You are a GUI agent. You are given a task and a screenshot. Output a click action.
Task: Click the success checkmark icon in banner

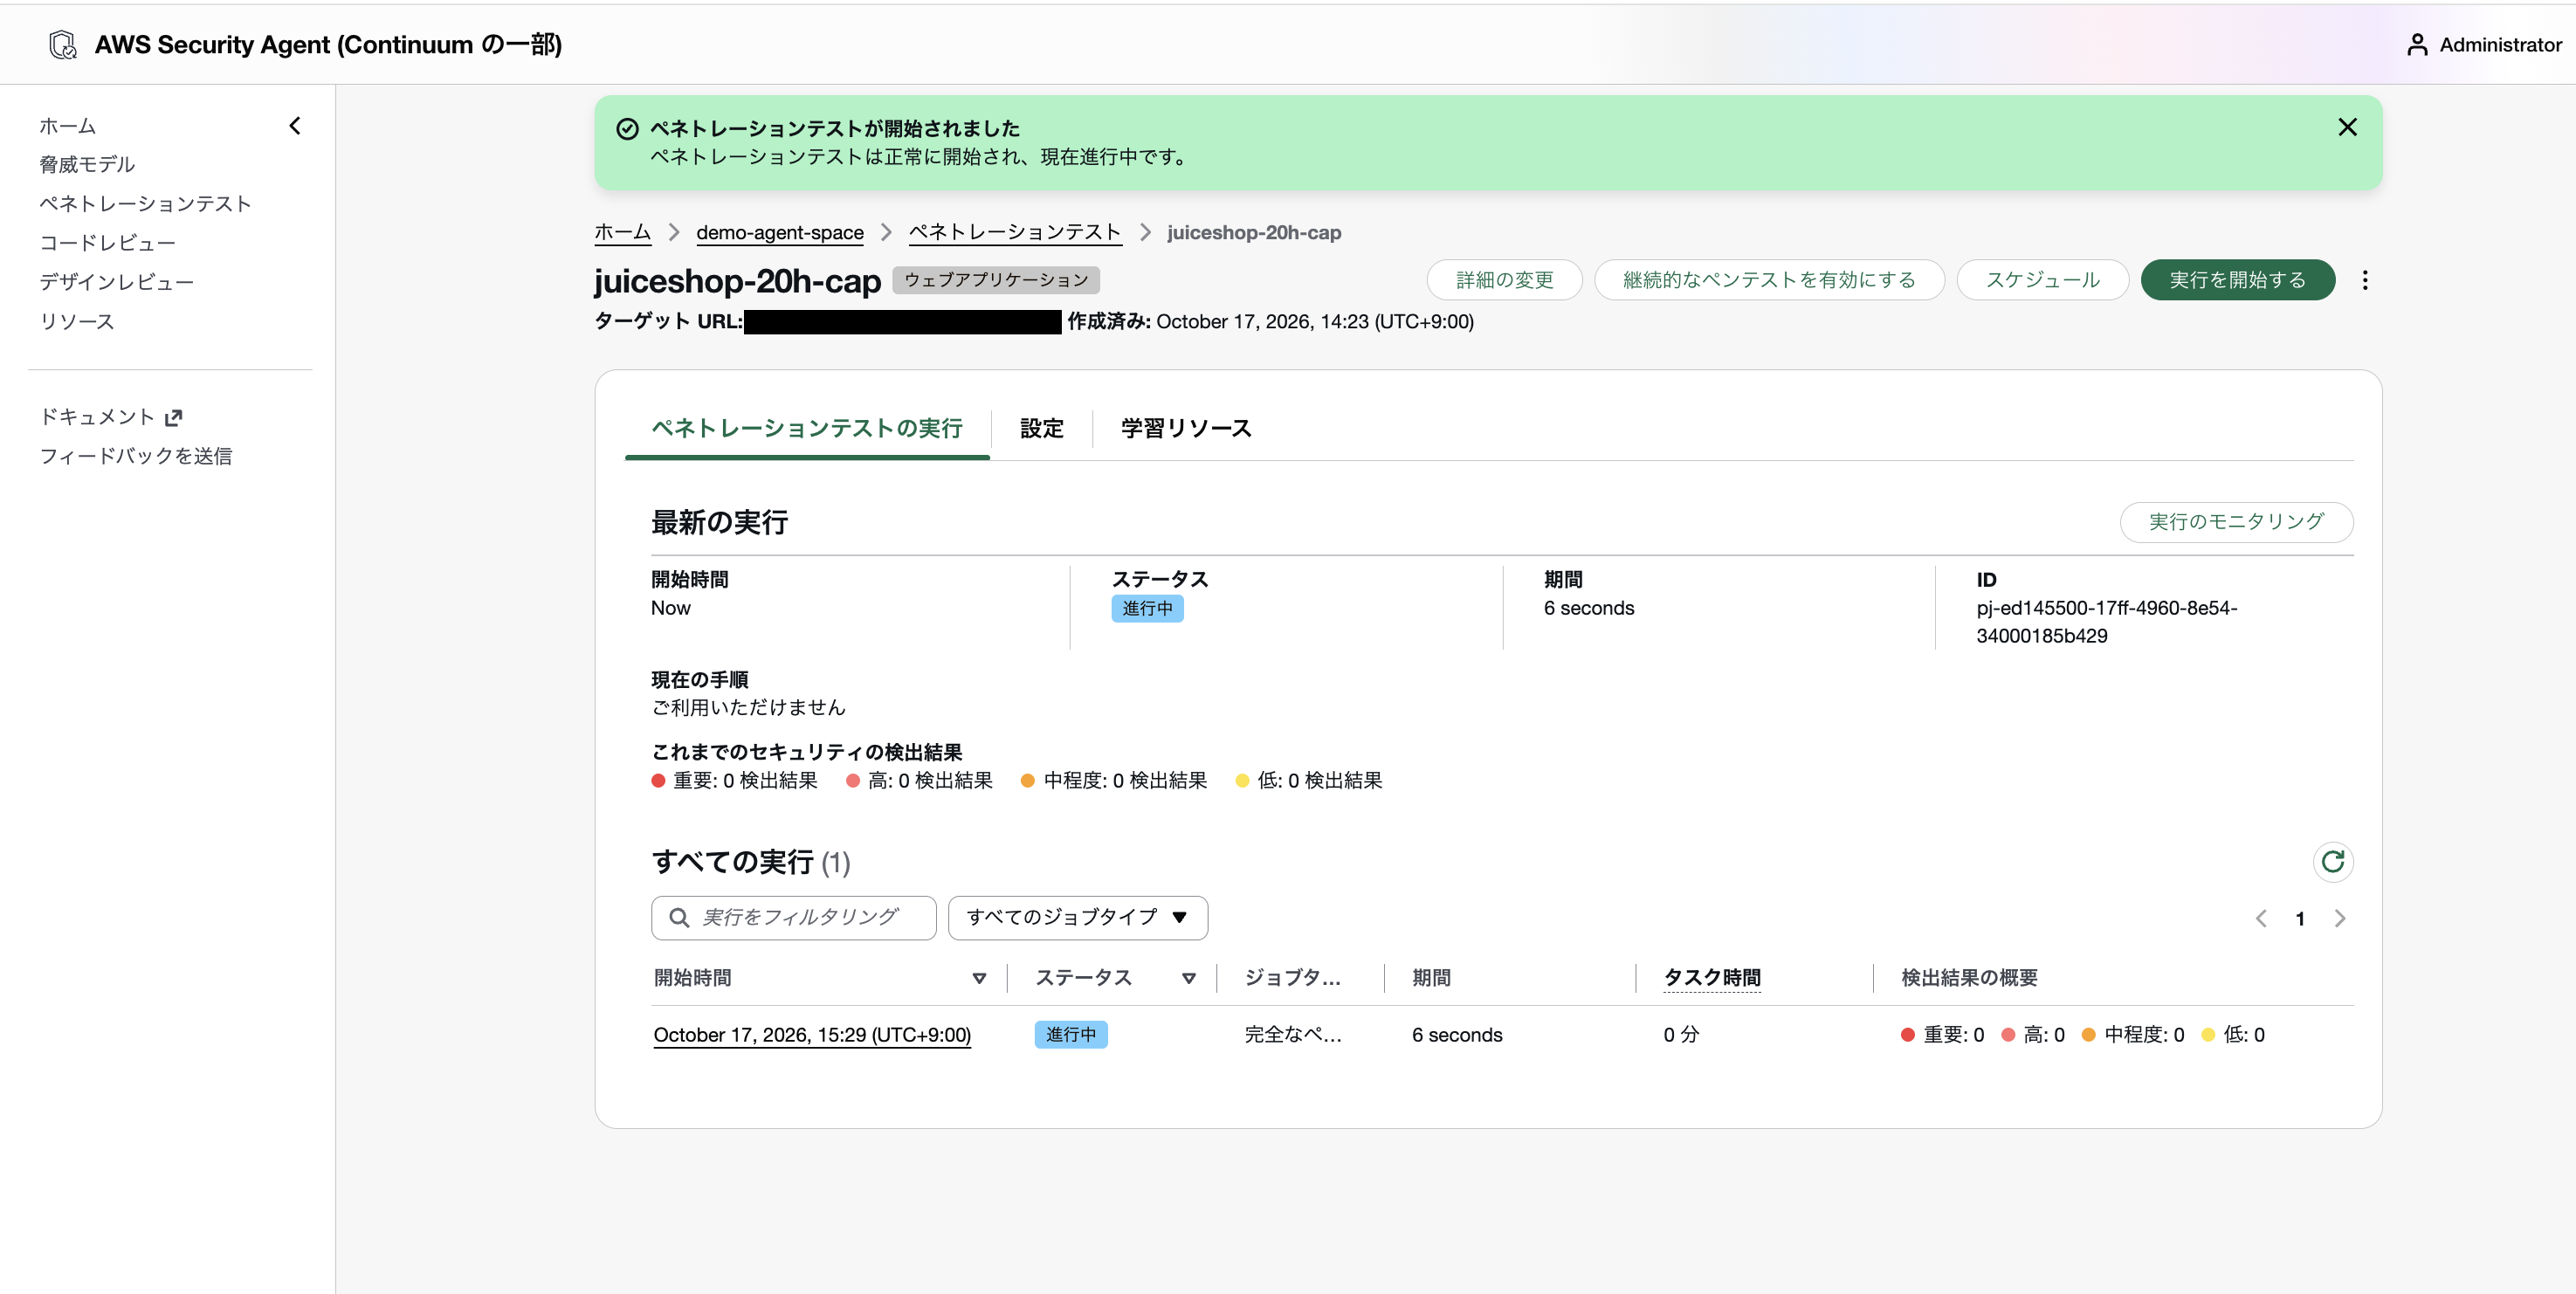click(x=627, y=129)
